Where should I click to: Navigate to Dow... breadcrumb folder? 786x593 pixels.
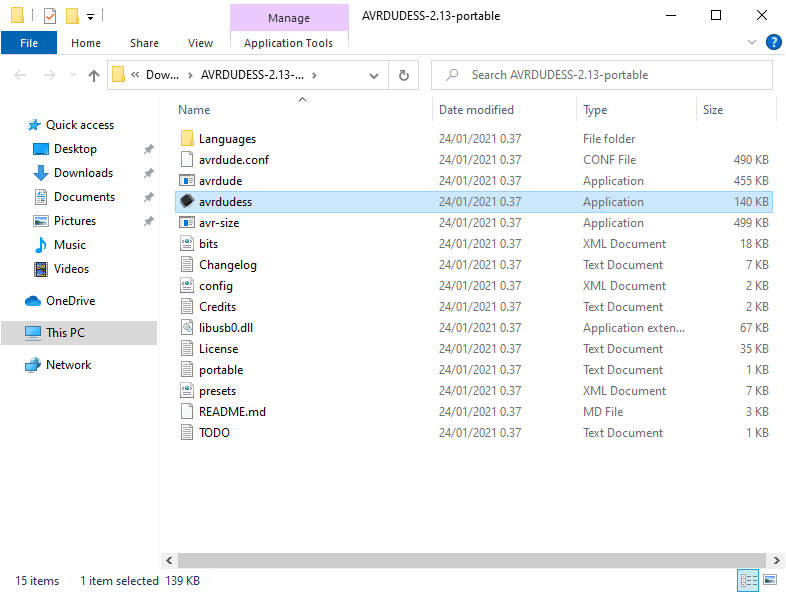(x=162, y=75)
